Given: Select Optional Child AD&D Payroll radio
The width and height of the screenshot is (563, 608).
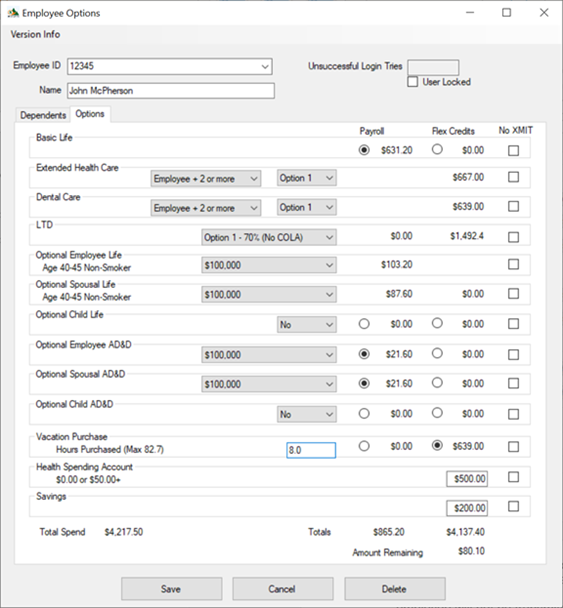Looking at the screenshot, I should pos(364,414).
